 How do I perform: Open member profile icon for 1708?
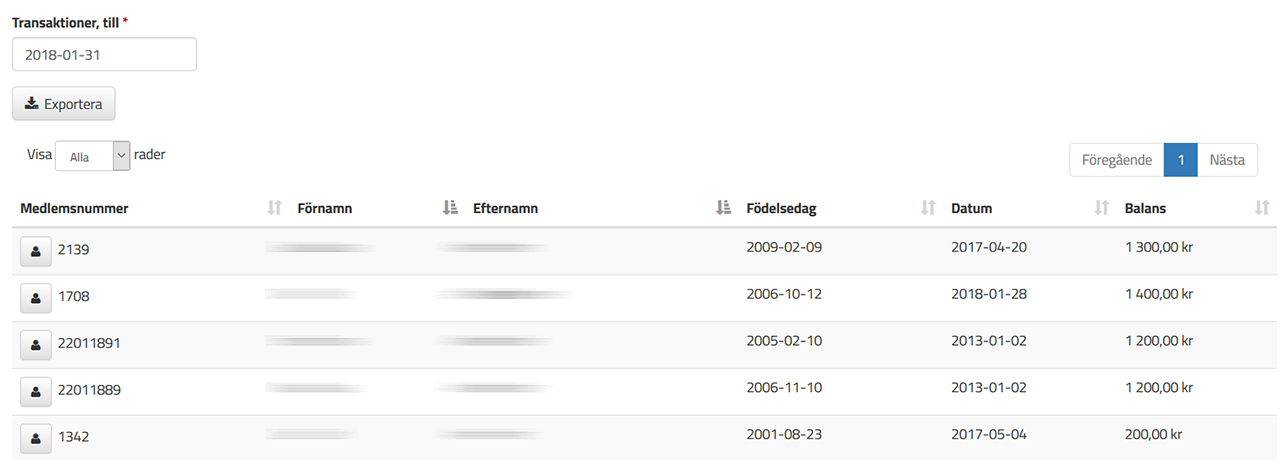tap(36, 297)
